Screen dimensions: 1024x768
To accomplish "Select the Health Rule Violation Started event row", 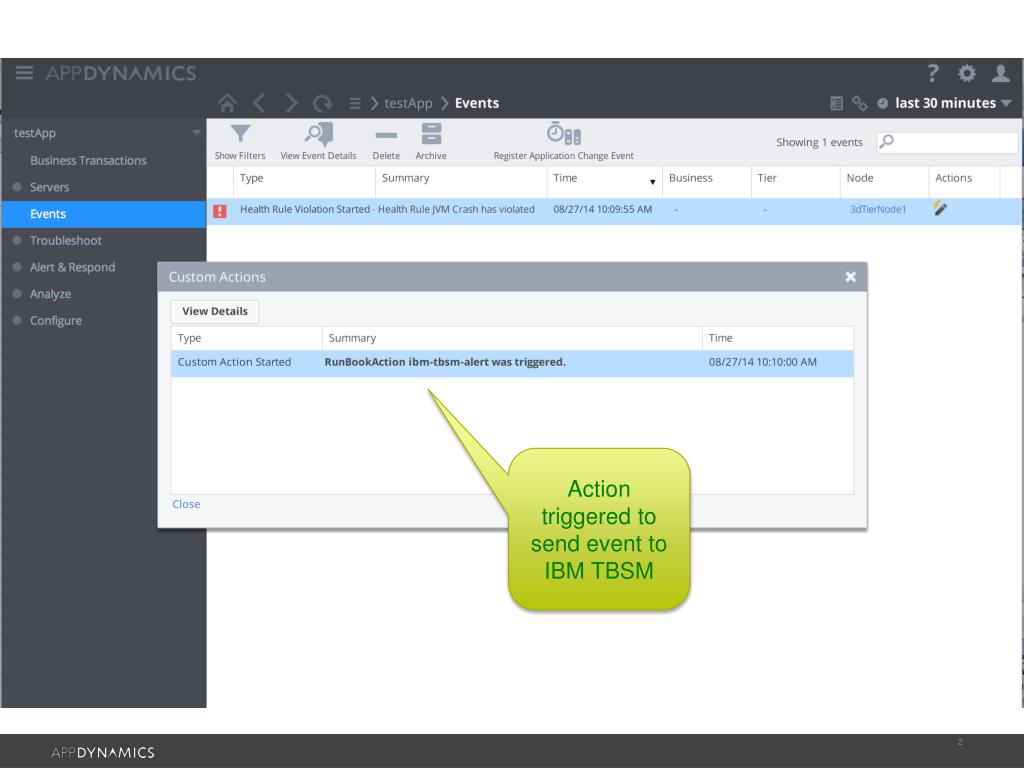I will coord(614,211).
